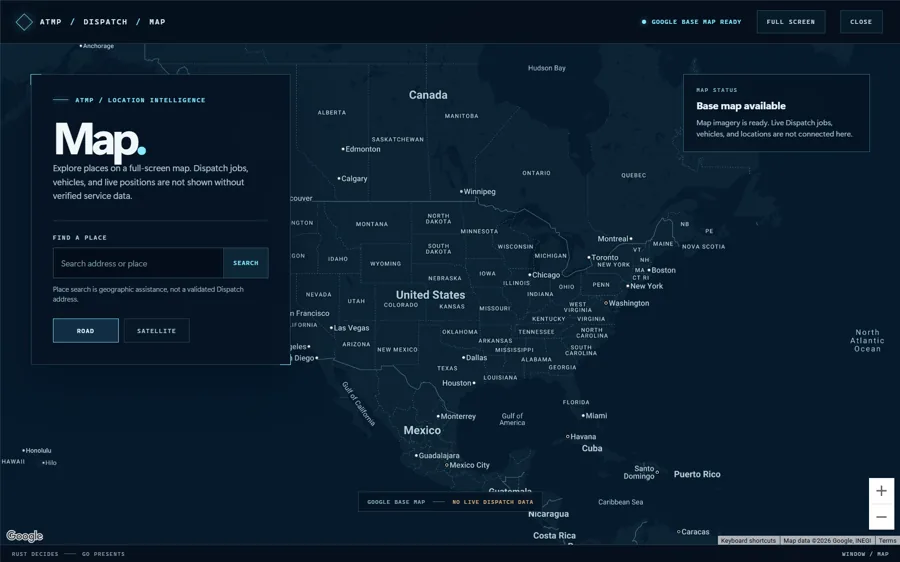Screen dimensions: 900x562
Task: Click the Las Vegas label
Action: click(x=350, y=328)
